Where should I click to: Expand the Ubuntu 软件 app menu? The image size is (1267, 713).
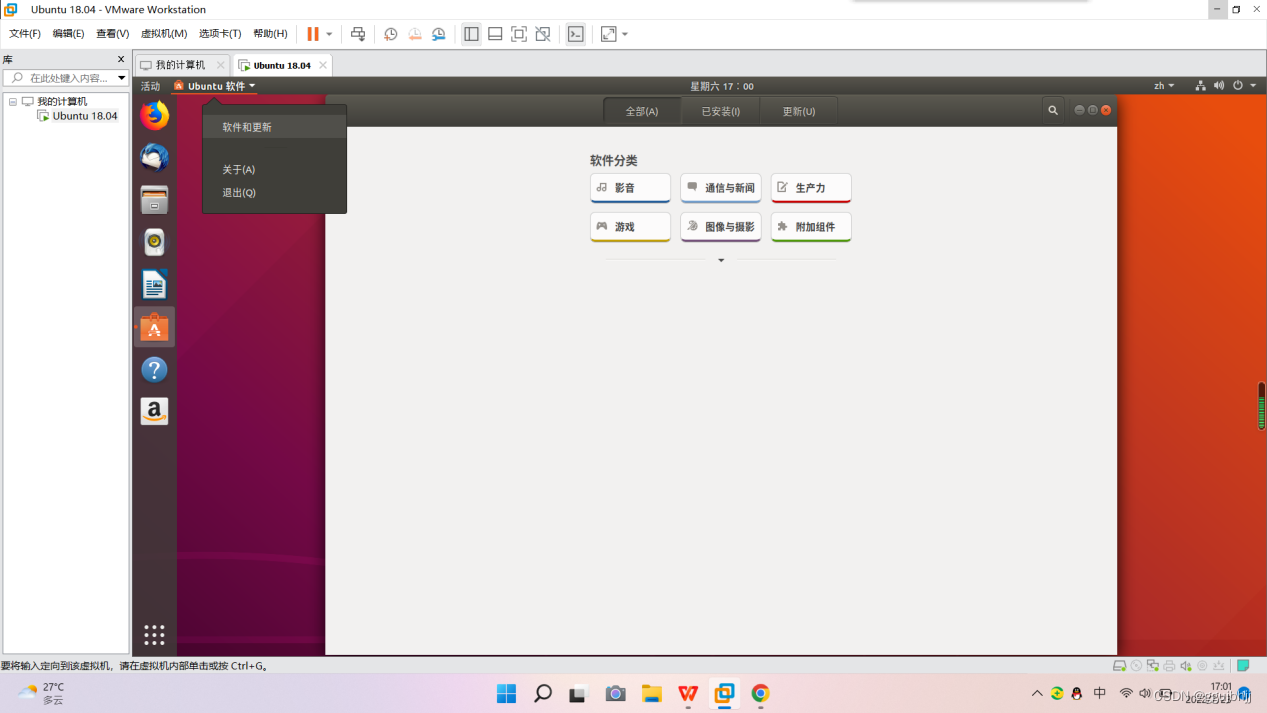(214, 86)
